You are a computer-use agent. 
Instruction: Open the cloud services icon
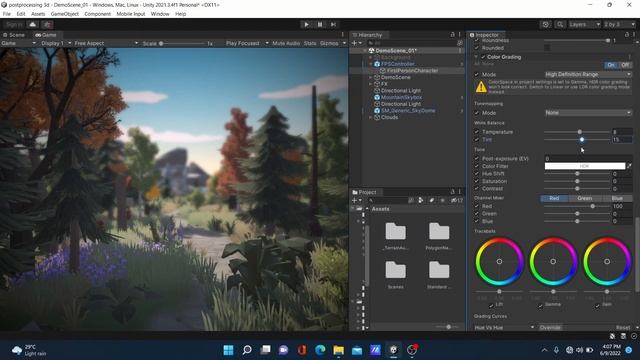click(x=33, y=24)
